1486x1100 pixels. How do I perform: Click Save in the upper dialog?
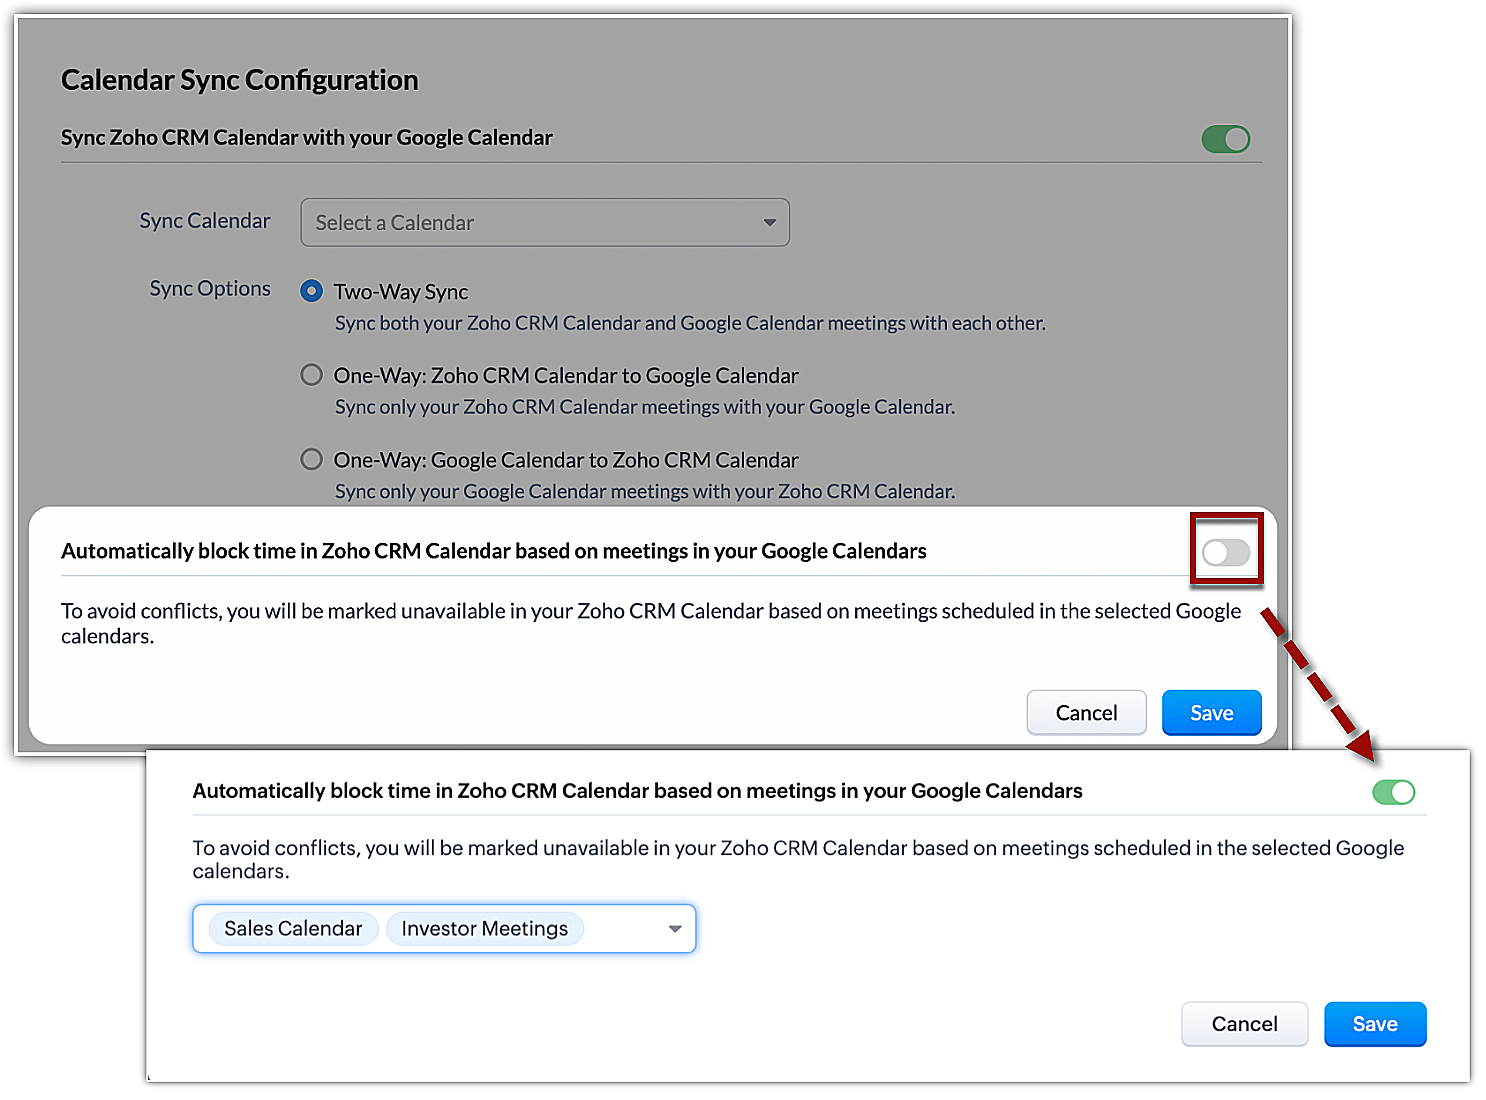point(1211,713)
